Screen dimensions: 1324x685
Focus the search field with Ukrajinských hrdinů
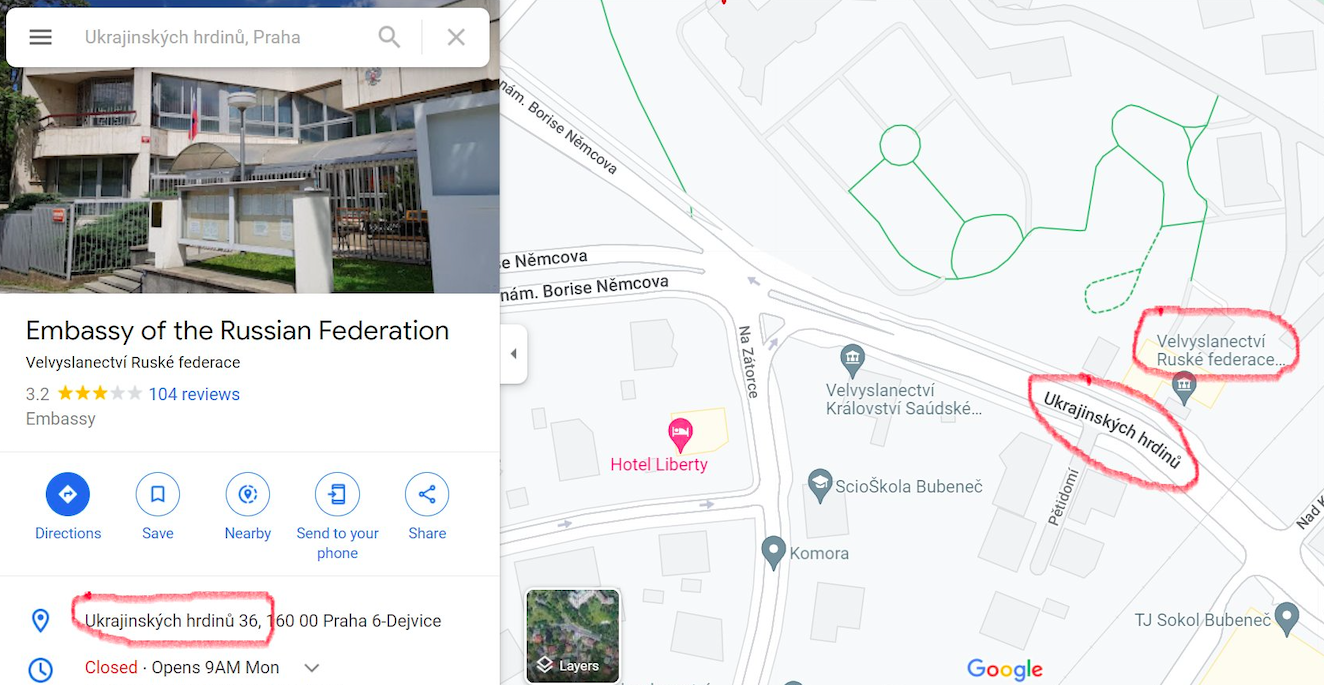(x=220, y=37)
